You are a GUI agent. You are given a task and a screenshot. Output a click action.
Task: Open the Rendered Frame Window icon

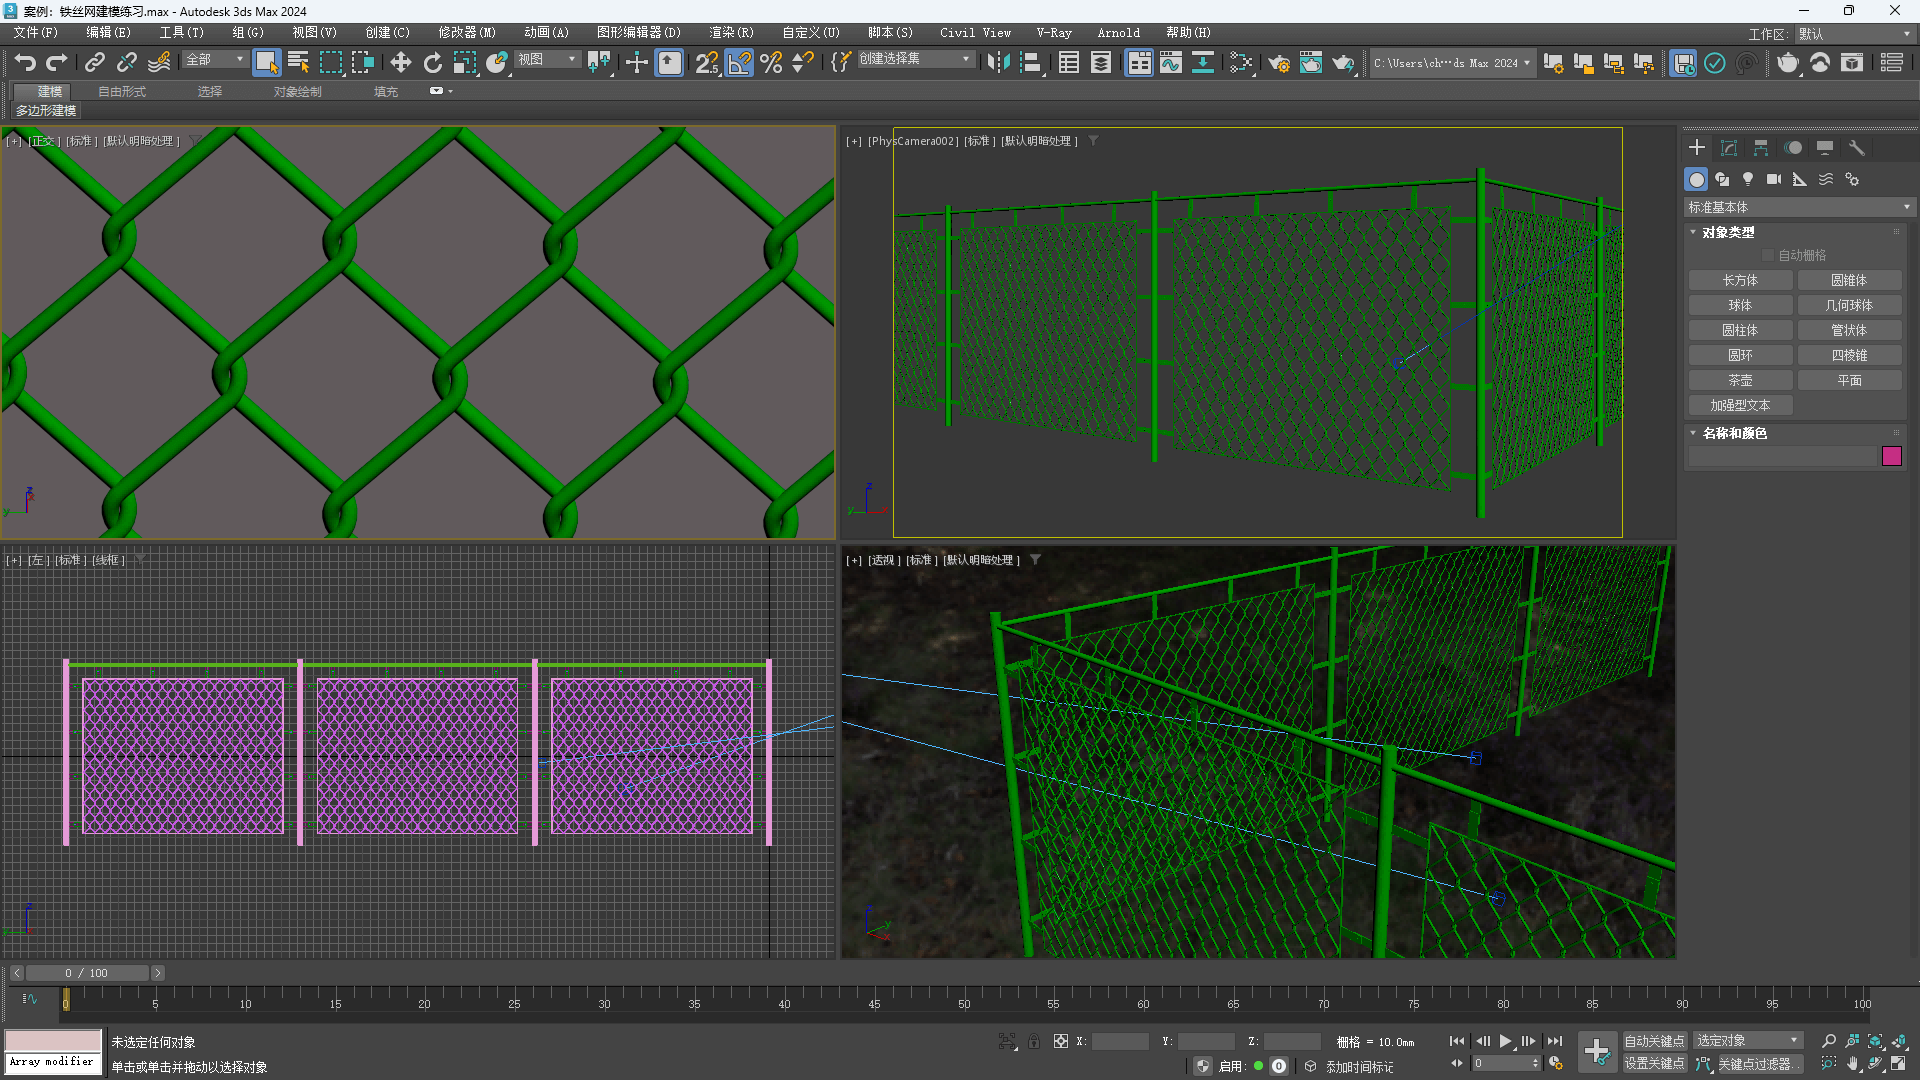(x=1311, y=63)
